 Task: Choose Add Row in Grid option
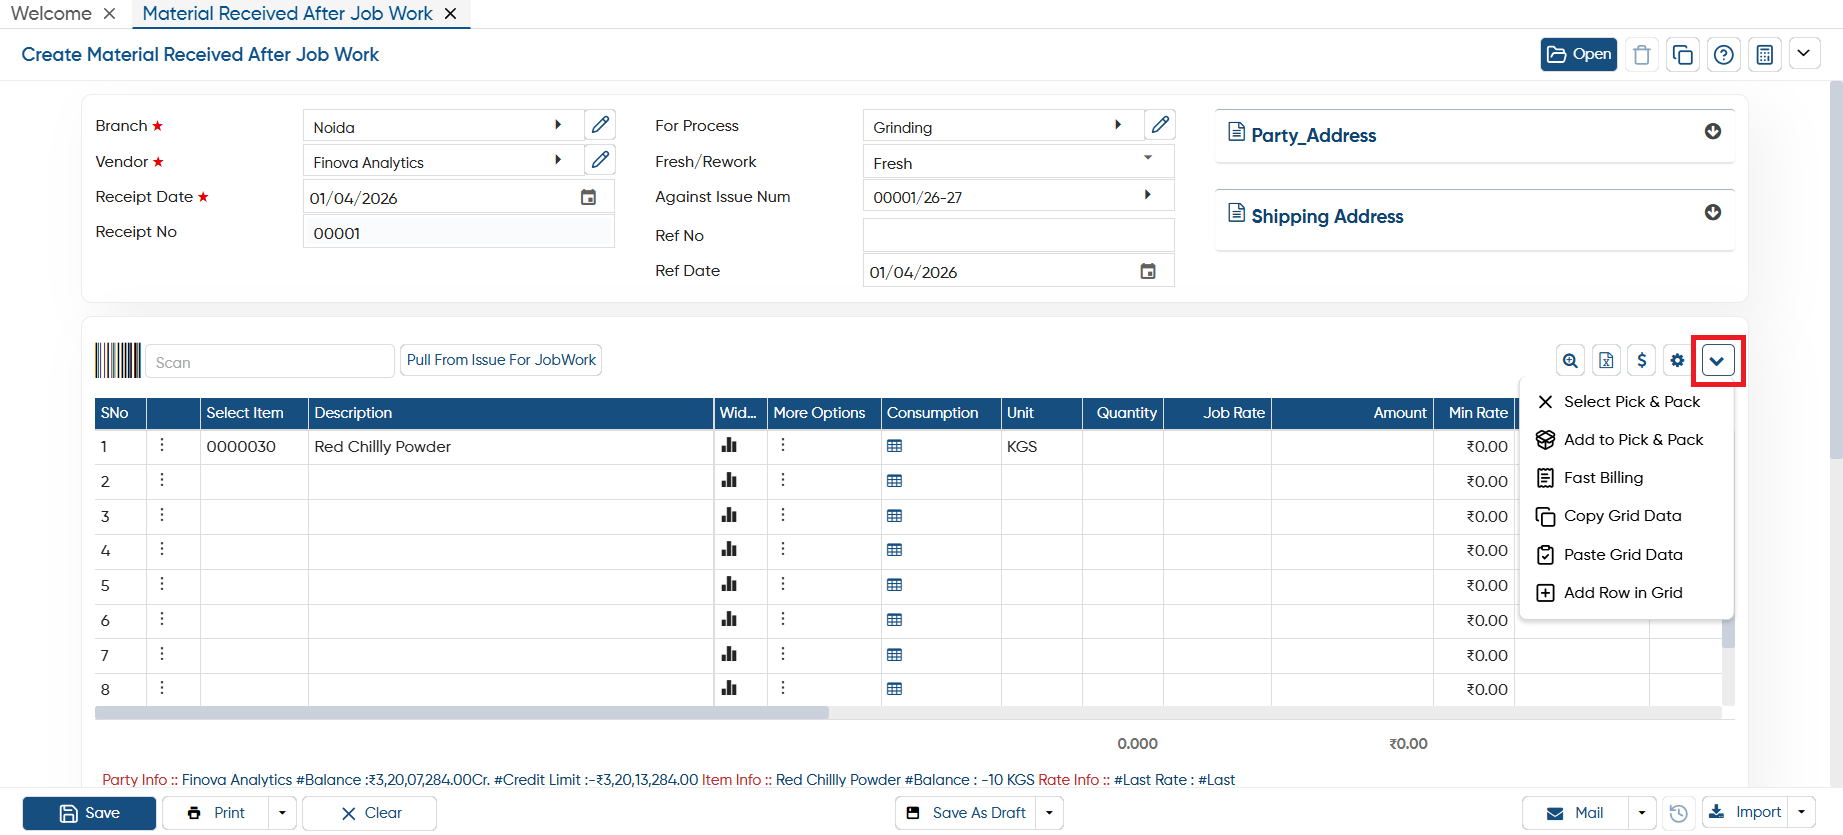(x=1622, y=593)
